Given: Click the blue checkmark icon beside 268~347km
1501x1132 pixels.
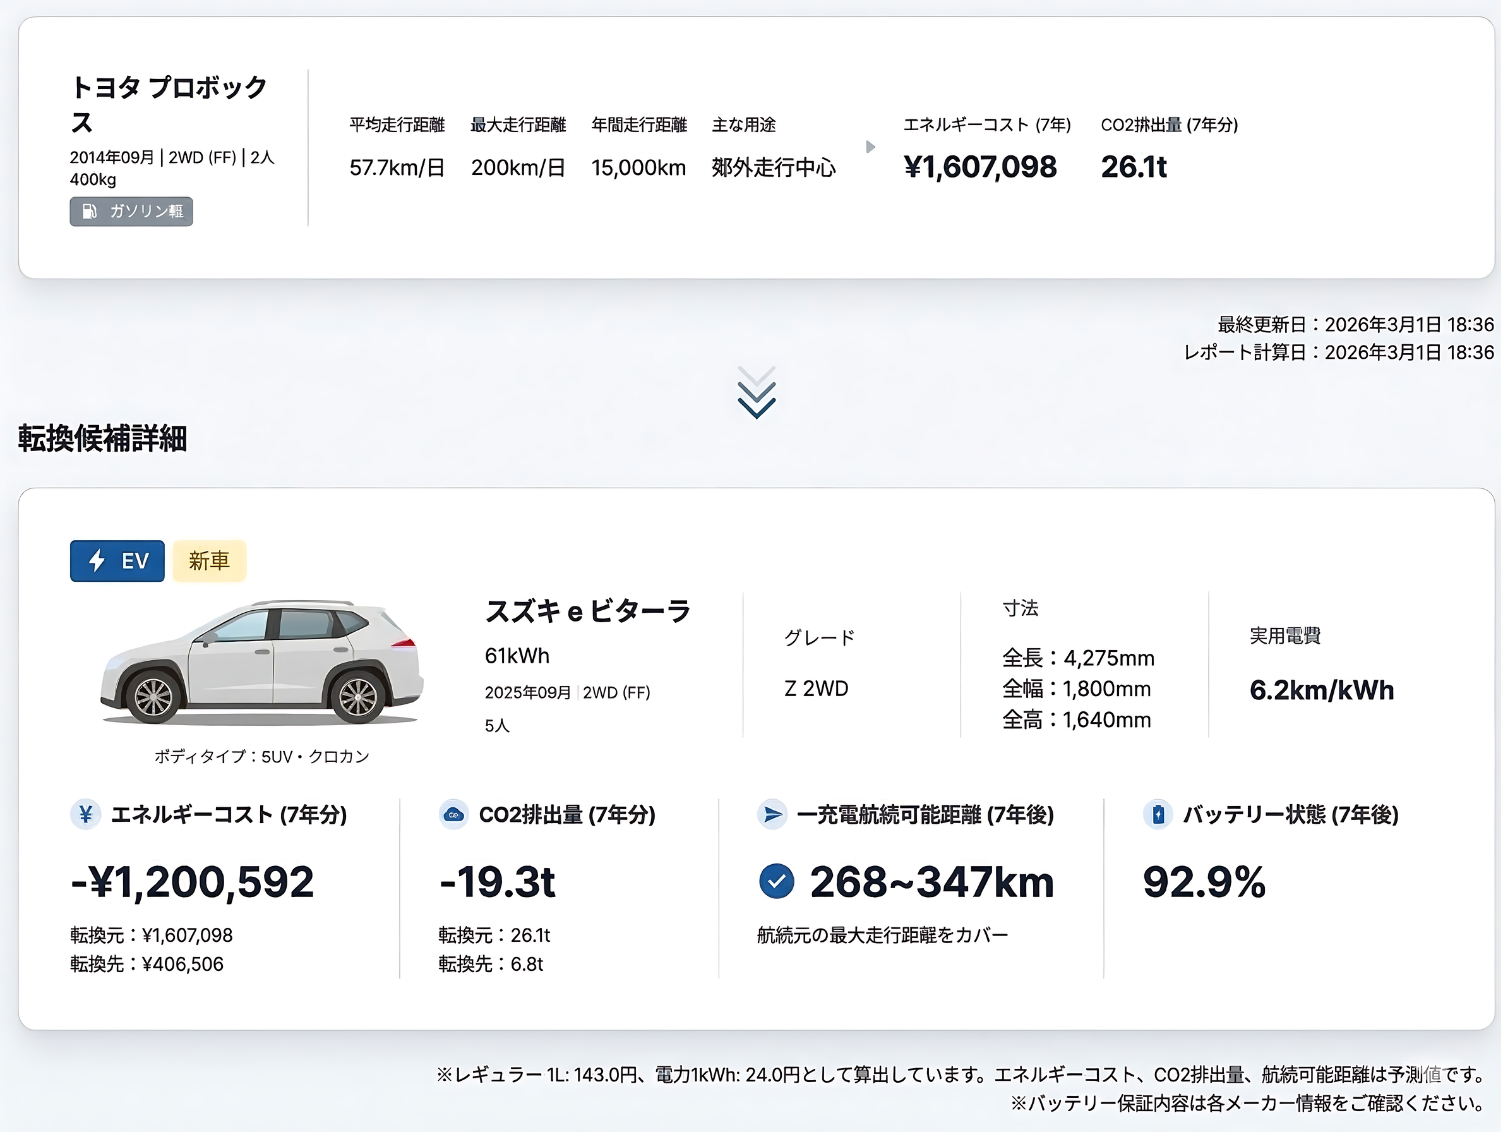Looking at the screenshot, I should pos(774,881).
